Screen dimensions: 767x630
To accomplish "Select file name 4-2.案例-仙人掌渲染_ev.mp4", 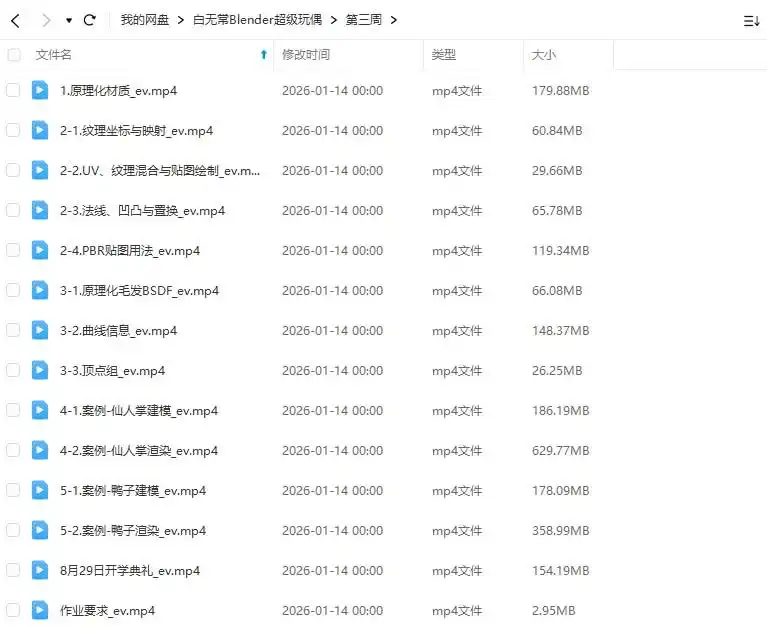I will coord(139,451).
